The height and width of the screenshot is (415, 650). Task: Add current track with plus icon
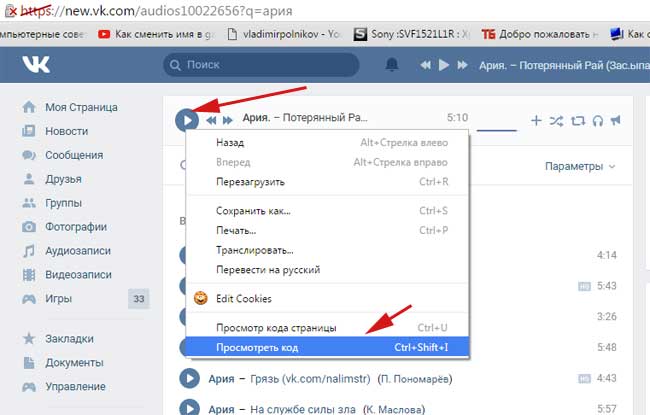coord(536,121)
